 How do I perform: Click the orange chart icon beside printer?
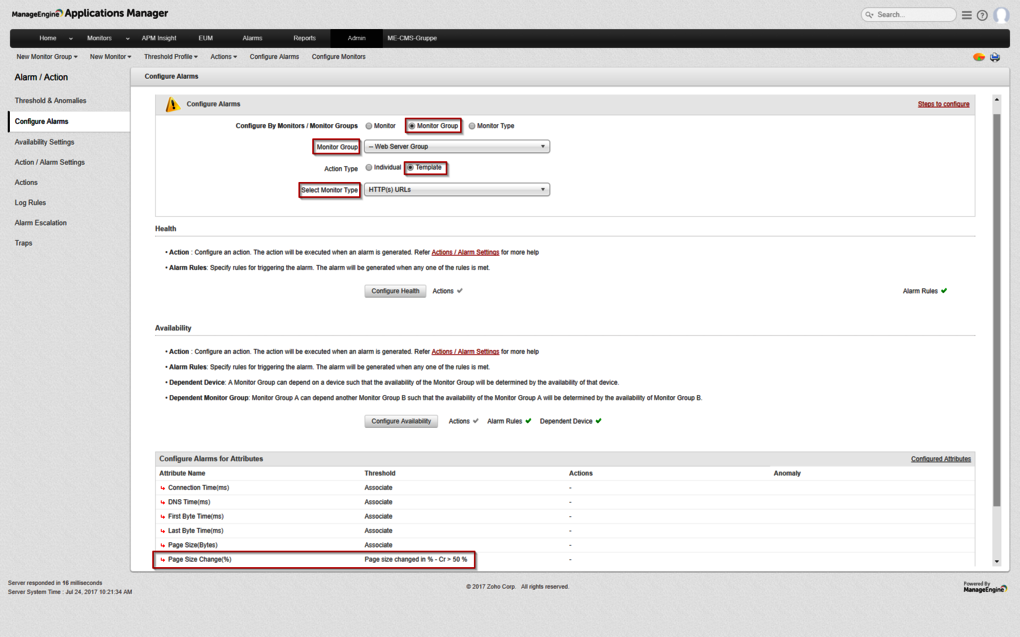click(978, 57)
